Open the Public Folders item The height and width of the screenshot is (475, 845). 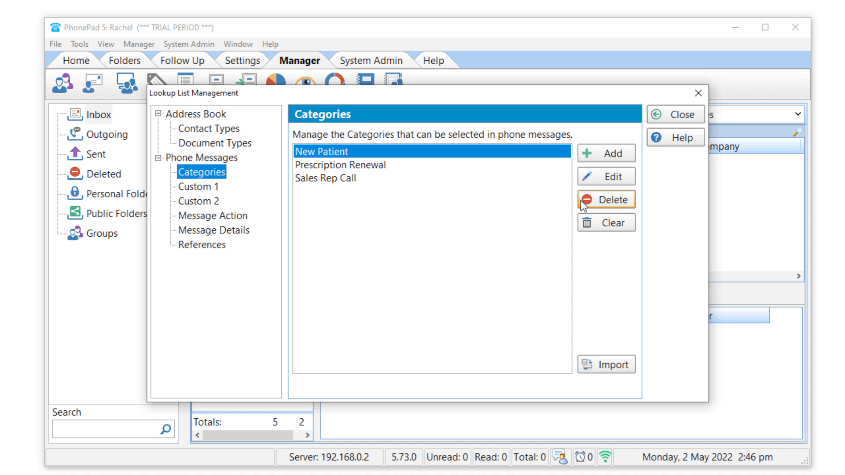(x=107, y=214)
